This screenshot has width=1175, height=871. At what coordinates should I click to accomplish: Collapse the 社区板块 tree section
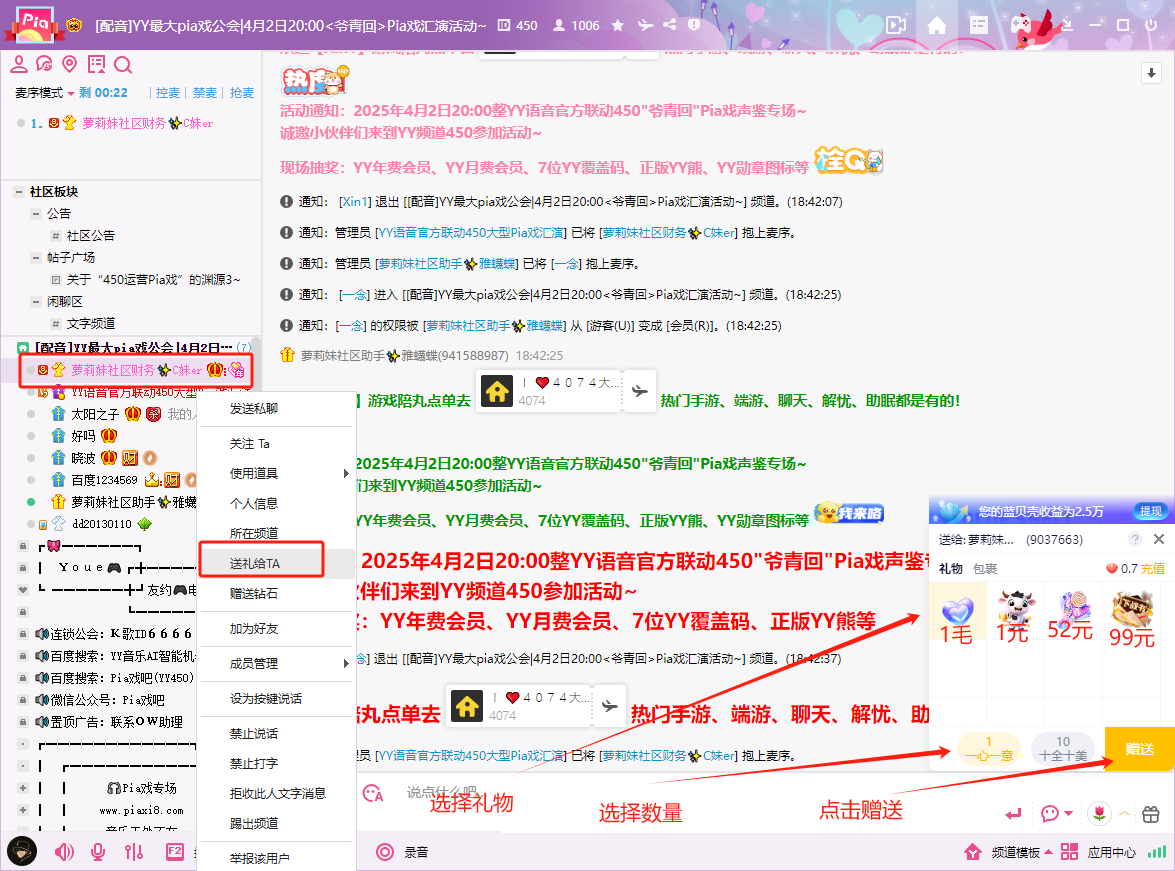pyautogui.click(x=19, y=192)
